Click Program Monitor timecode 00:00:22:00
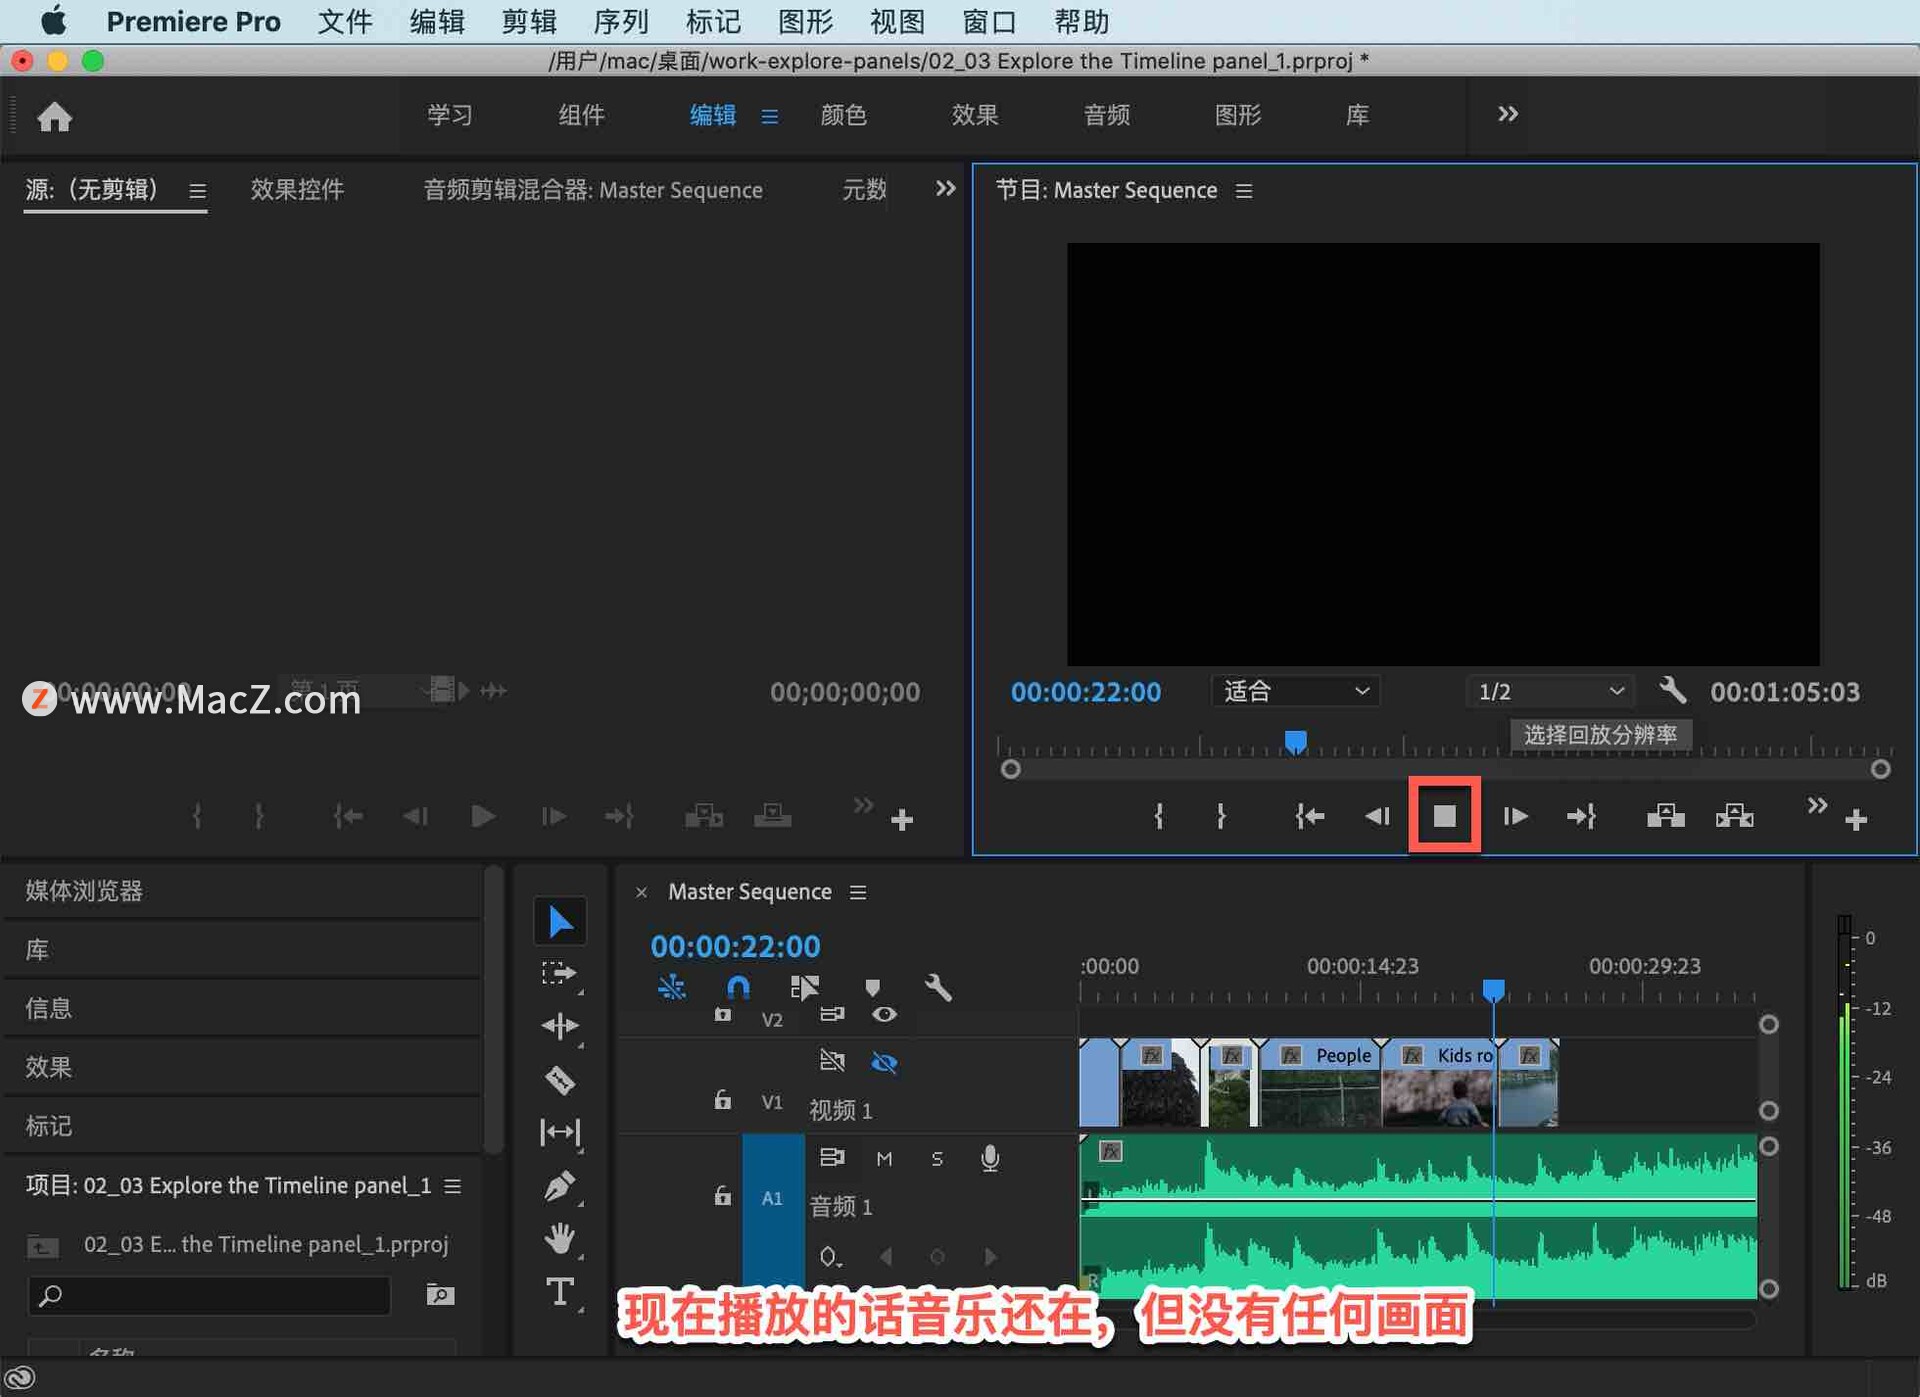The image size is (1920, 1397). pyautogui.click(x=1086, y=692)
